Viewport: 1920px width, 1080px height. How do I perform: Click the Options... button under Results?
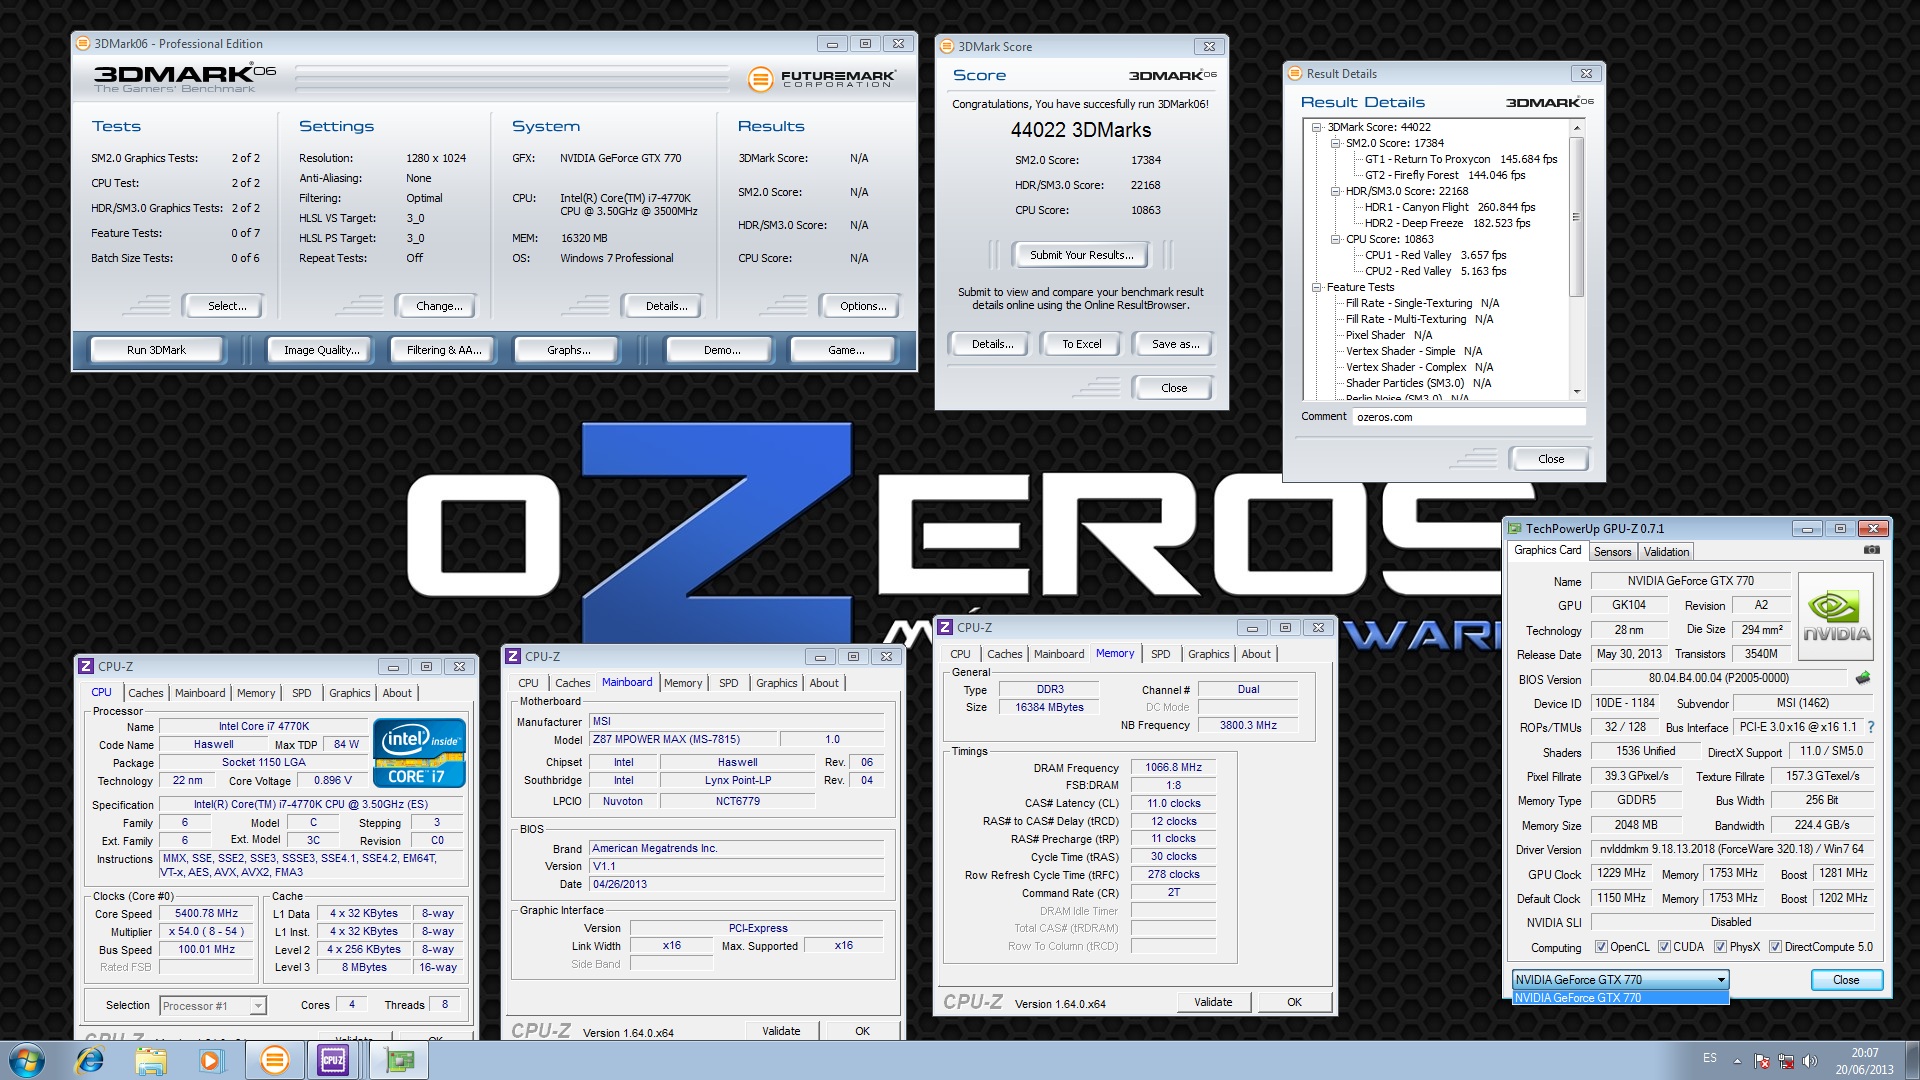[x=863, y=306]
